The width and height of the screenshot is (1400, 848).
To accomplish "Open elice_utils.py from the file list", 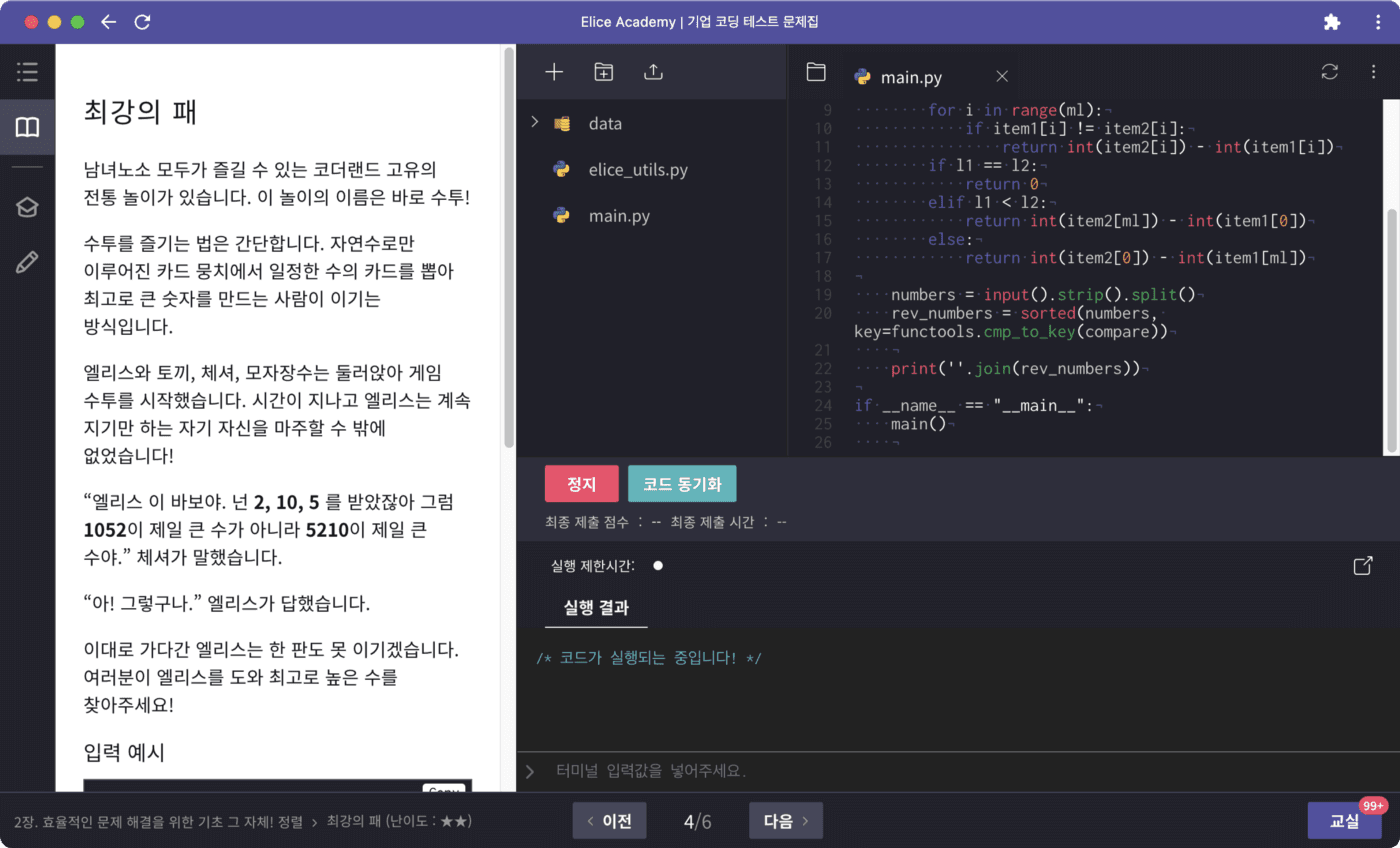I will click(640, 169).
